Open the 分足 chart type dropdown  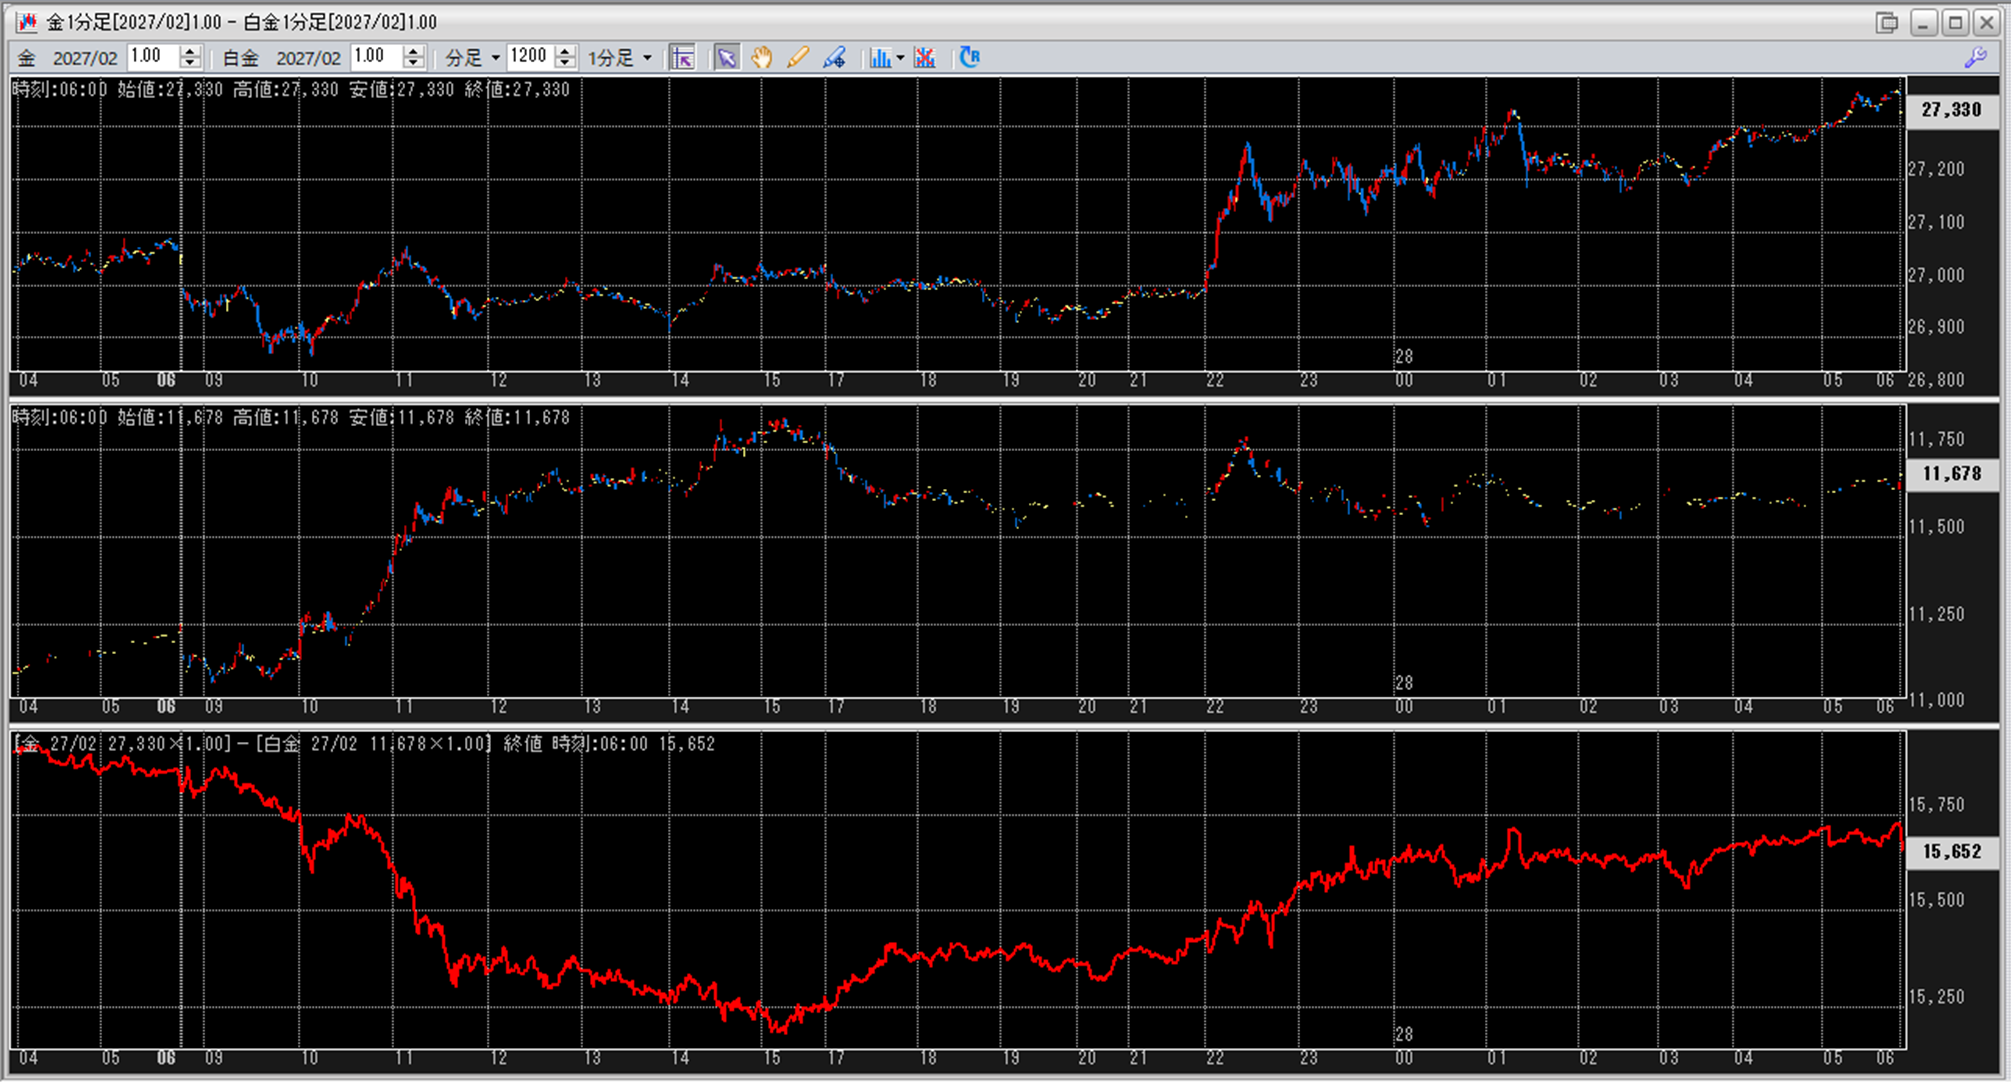pyautogui.click(x=495, y=58)
